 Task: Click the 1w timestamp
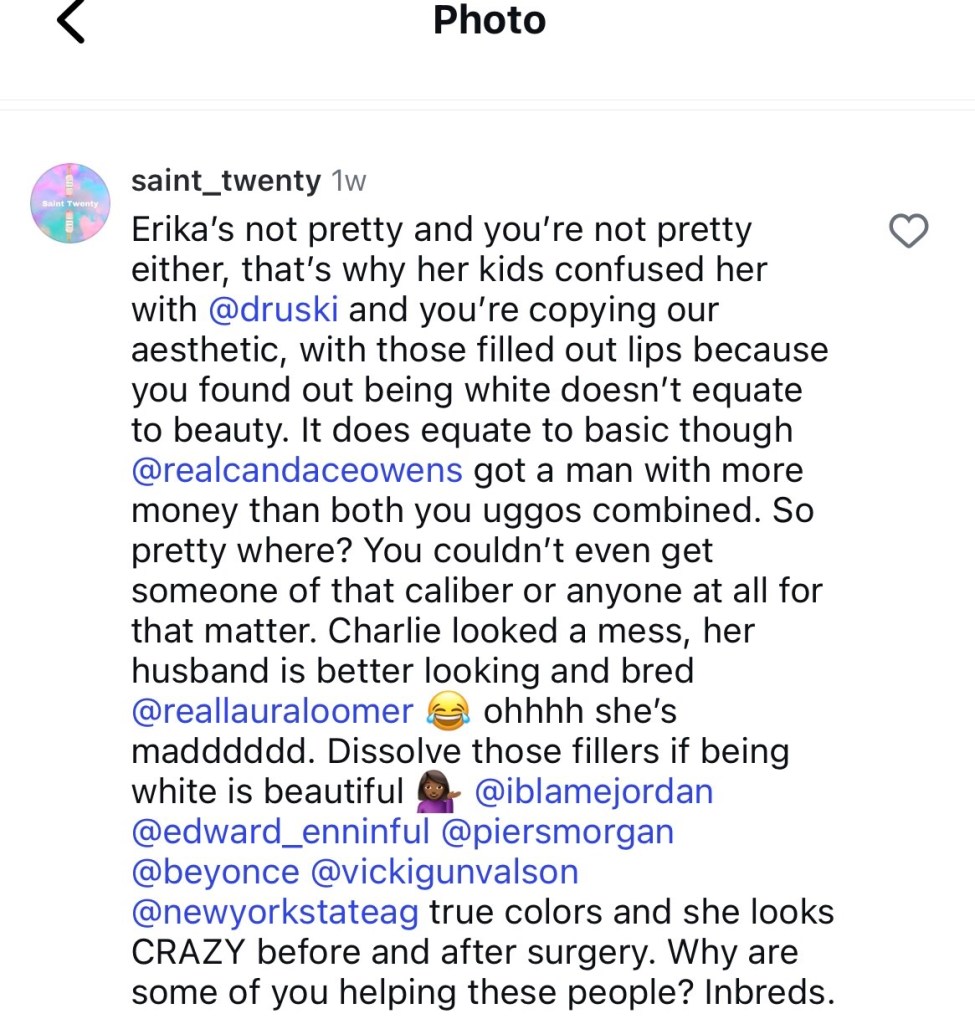[349, 181]
